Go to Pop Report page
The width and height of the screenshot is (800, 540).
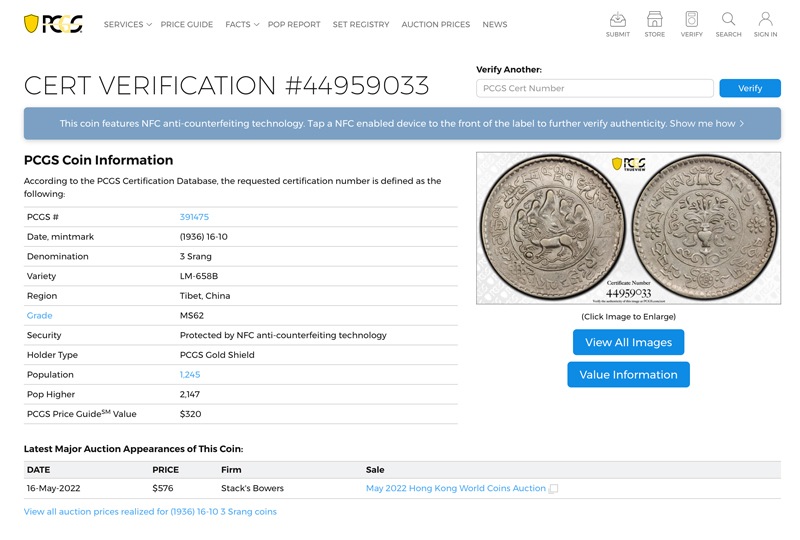pyautogui.click(x=294, y=24)
